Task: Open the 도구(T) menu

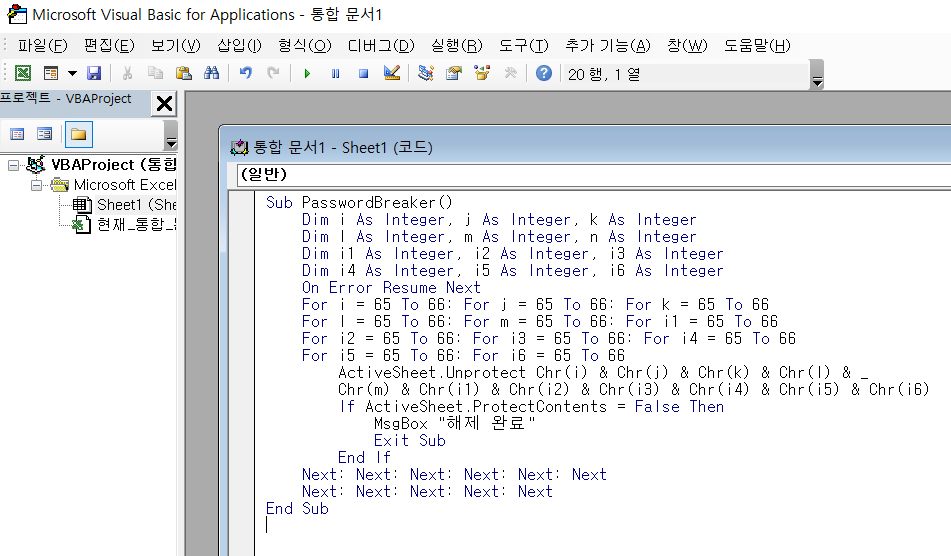Action: [523, 45]
